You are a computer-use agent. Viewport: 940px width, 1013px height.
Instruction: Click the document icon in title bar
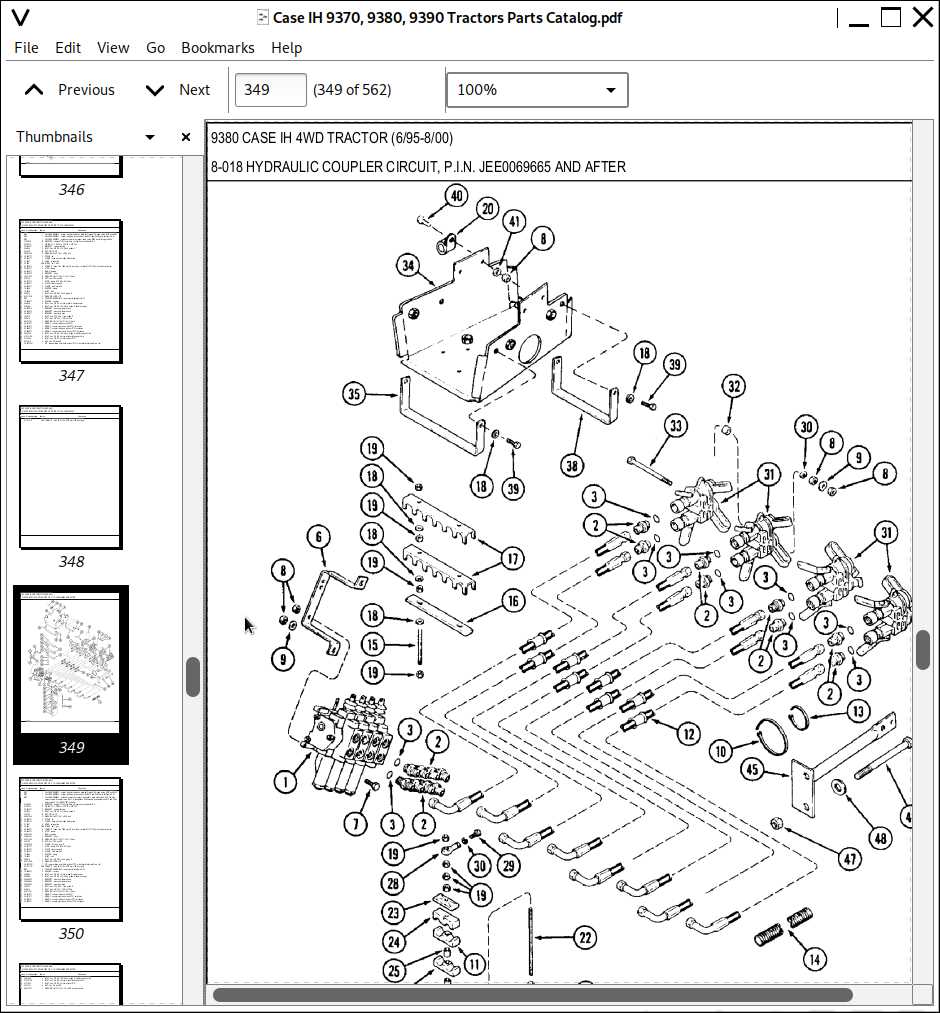click(x=262, y=17)
